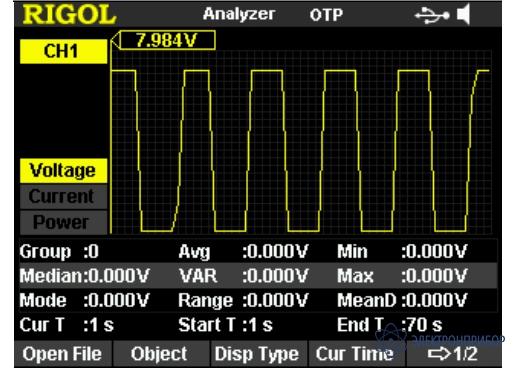This screenshot has width=515, height=368.
Task: Open the CH1 channel selector
Action: tap(63, 51)
